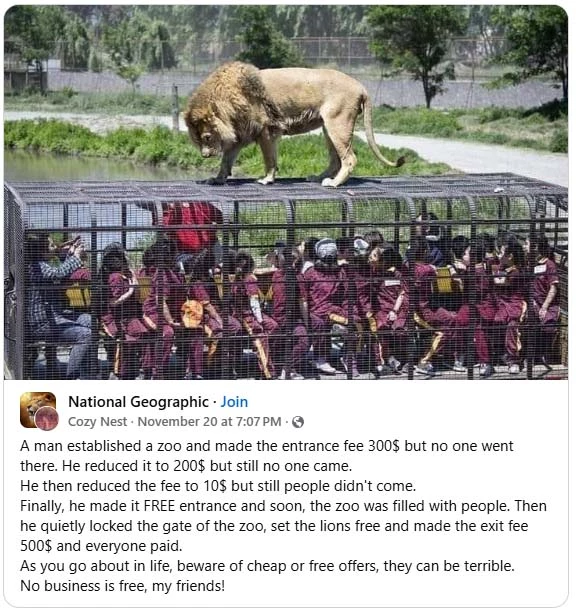Image resolution: width=576 pixels, height=611 pixels.
Task: Click the text "500$ and everyone paid."
Action: tap(101, 546)
